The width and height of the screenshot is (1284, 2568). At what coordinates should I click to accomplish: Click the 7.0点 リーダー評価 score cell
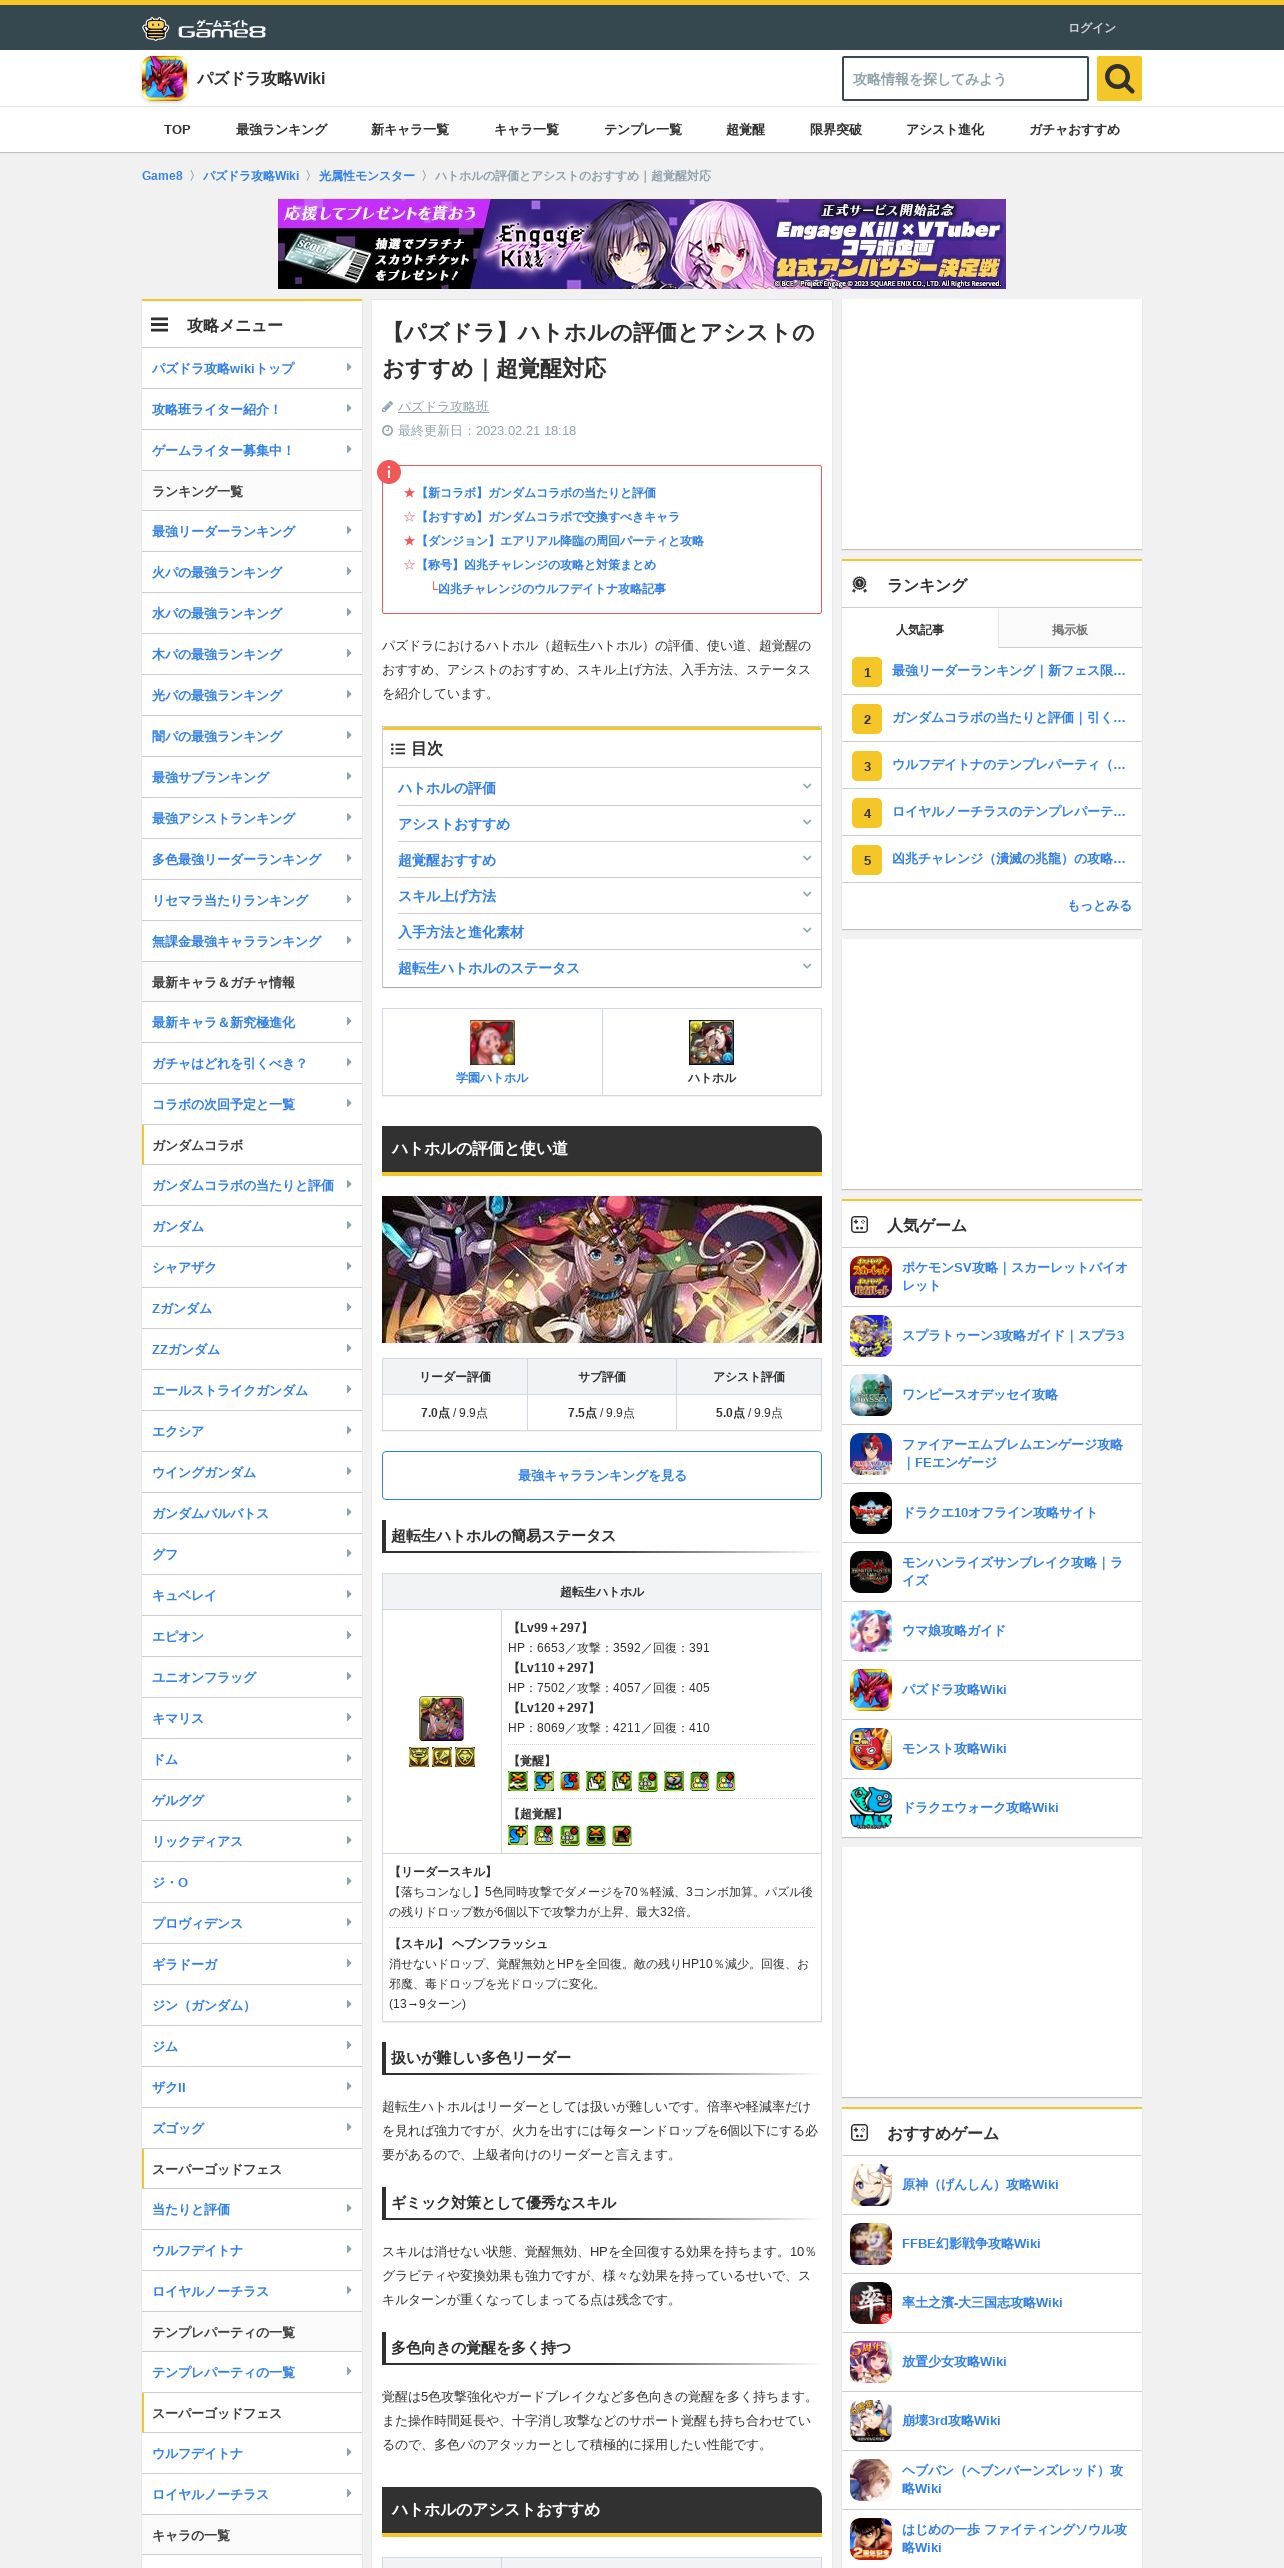(x=454, y=1413)
